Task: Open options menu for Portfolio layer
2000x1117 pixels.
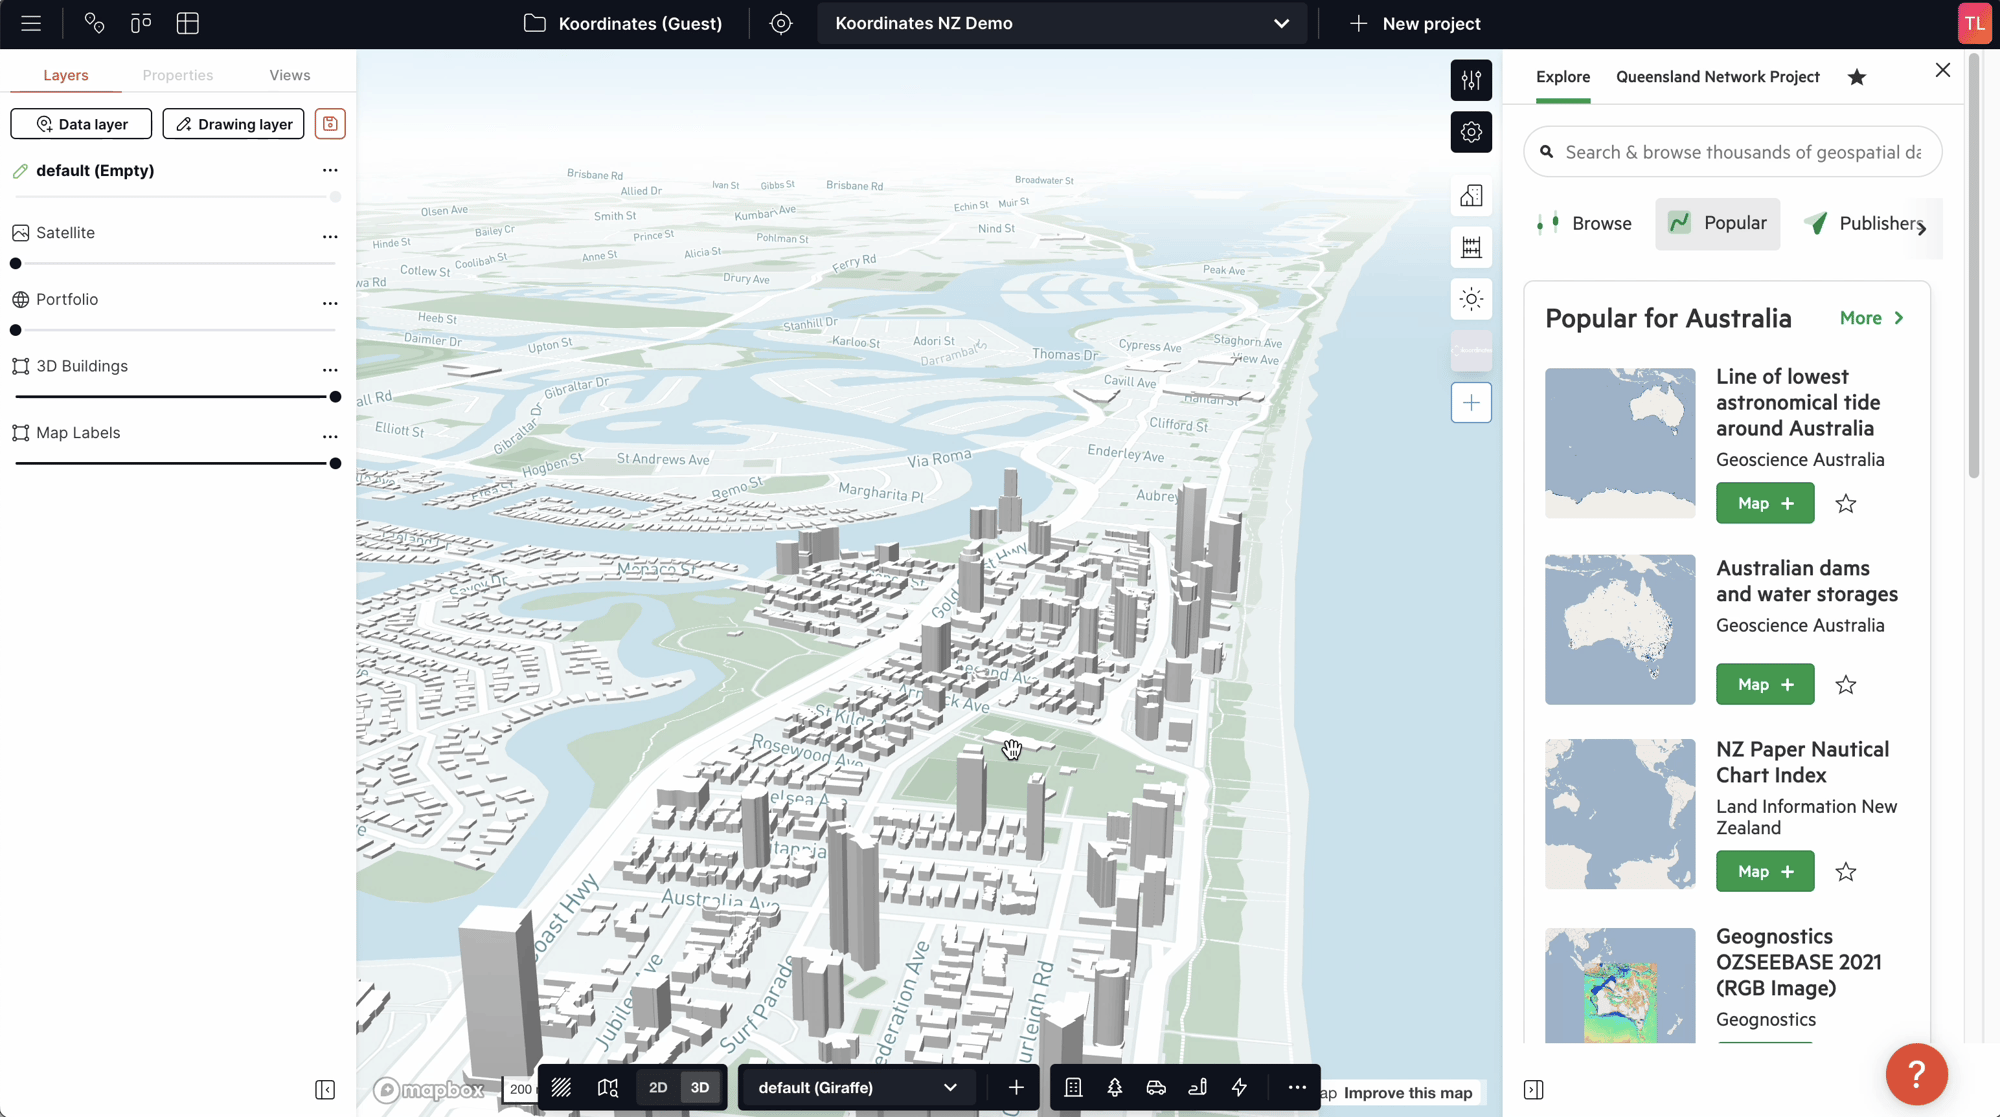Action: pyautogui.click(x=330, y=303)
